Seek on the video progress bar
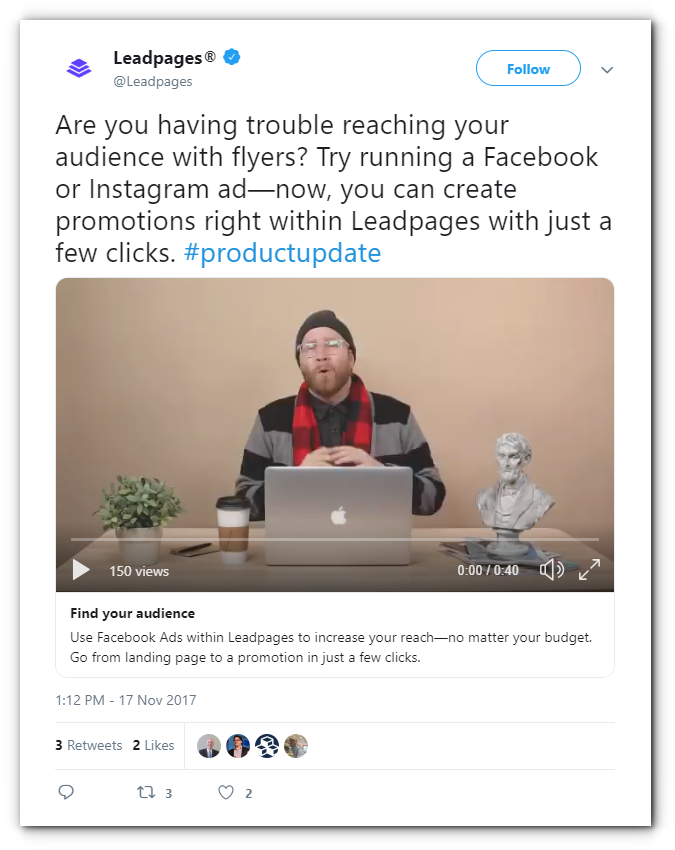 [x=335, y=539]
